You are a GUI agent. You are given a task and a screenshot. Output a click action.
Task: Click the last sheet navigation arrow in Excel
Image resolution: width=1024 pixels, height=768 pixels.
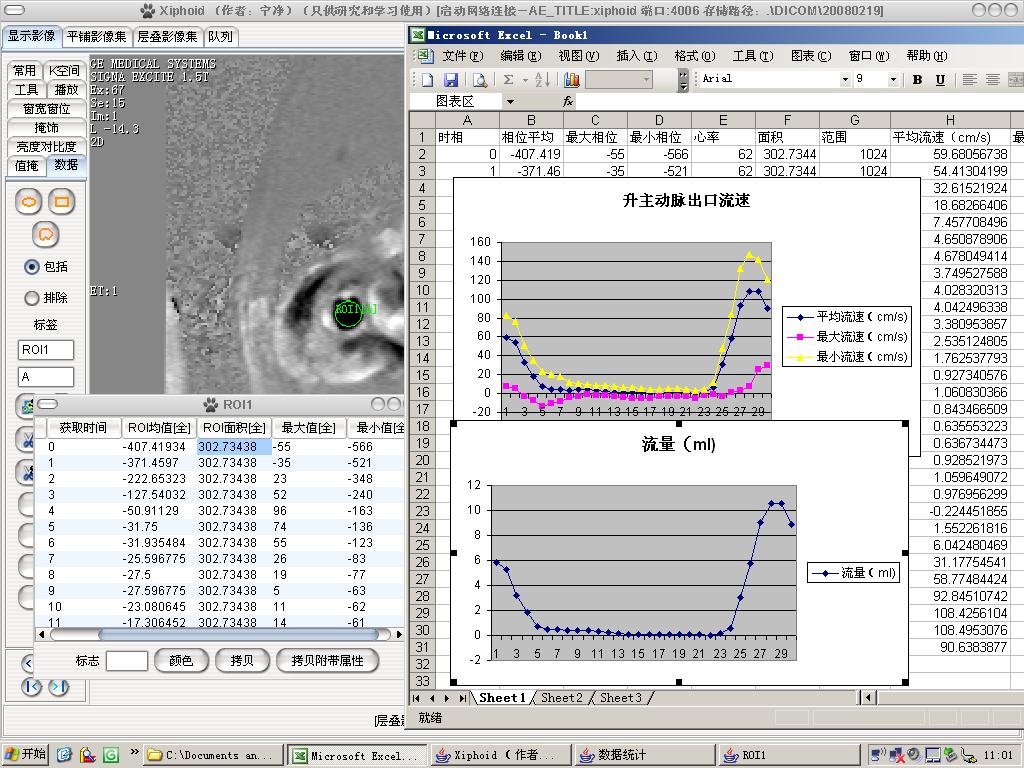point(462,698)
